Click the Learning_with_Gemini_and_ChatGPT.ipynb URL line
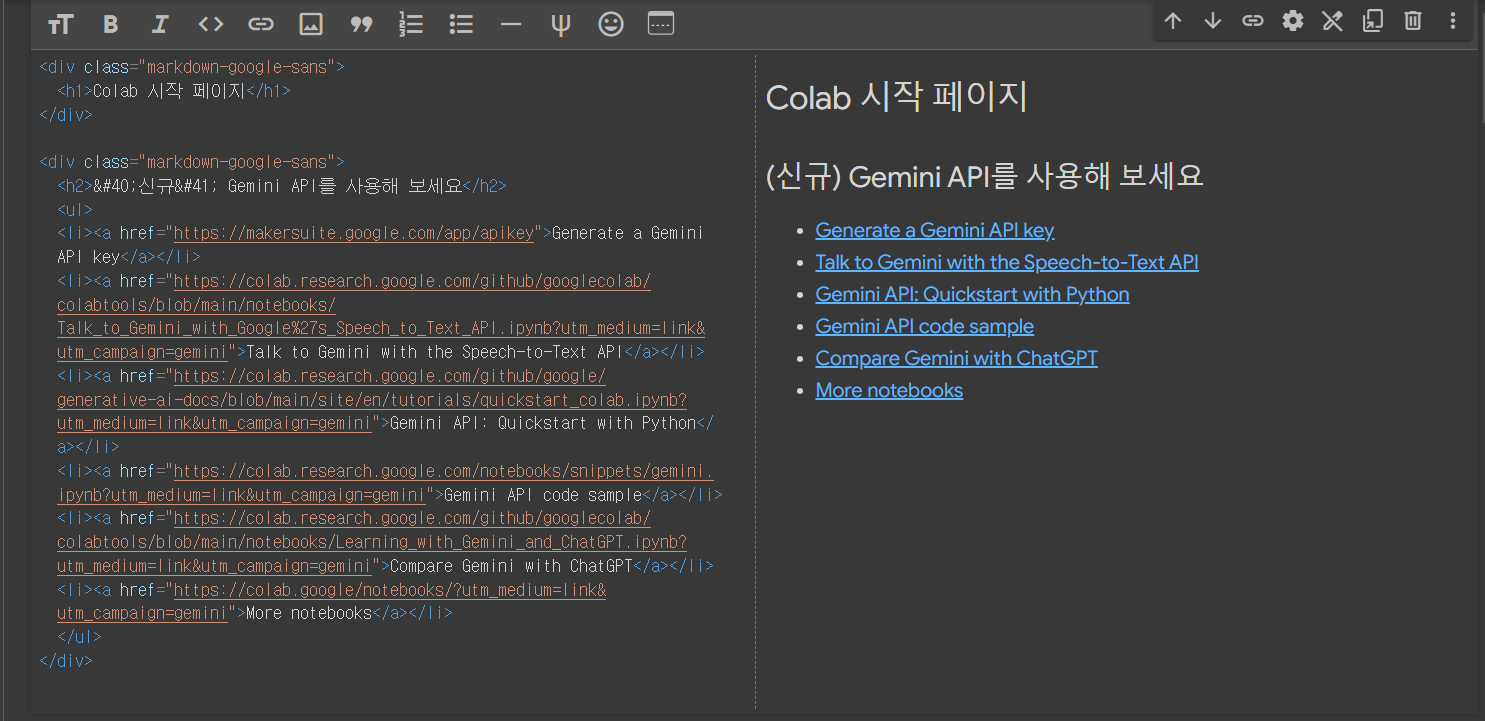 coord(372,542)
